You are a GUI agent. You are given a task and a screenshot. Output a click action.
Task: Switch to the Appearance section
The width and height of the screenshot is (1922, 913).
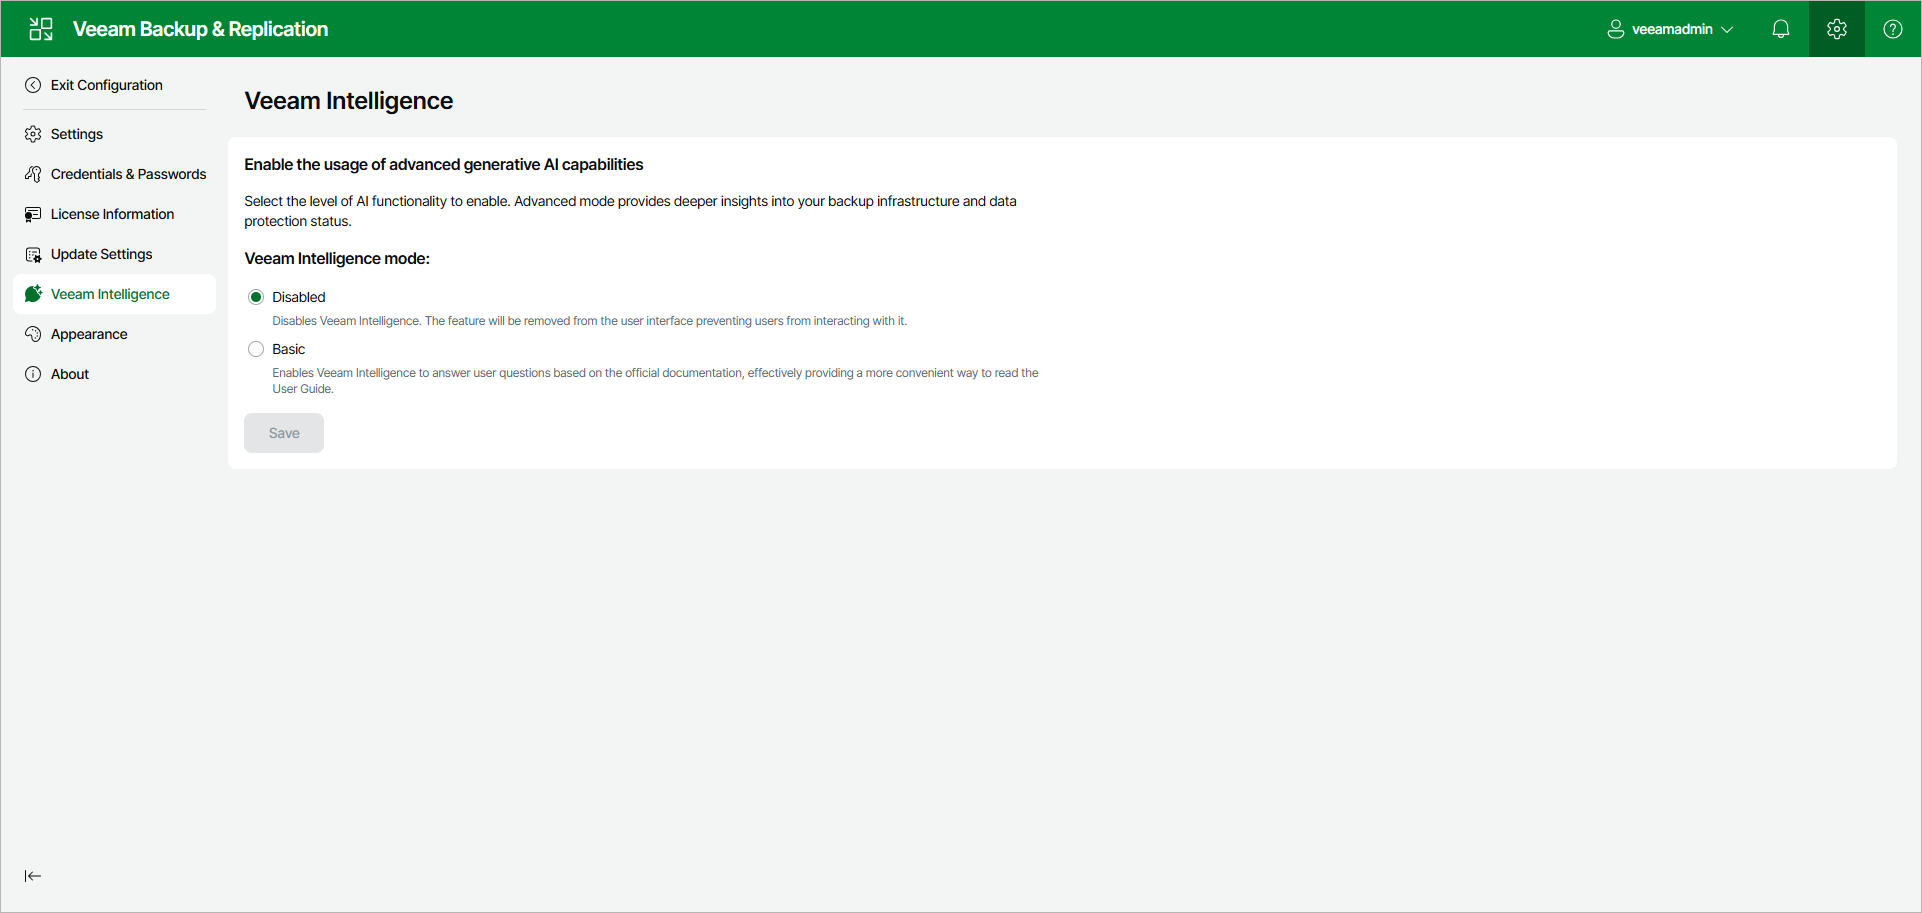pyautogui.click(x=114, y=334)
